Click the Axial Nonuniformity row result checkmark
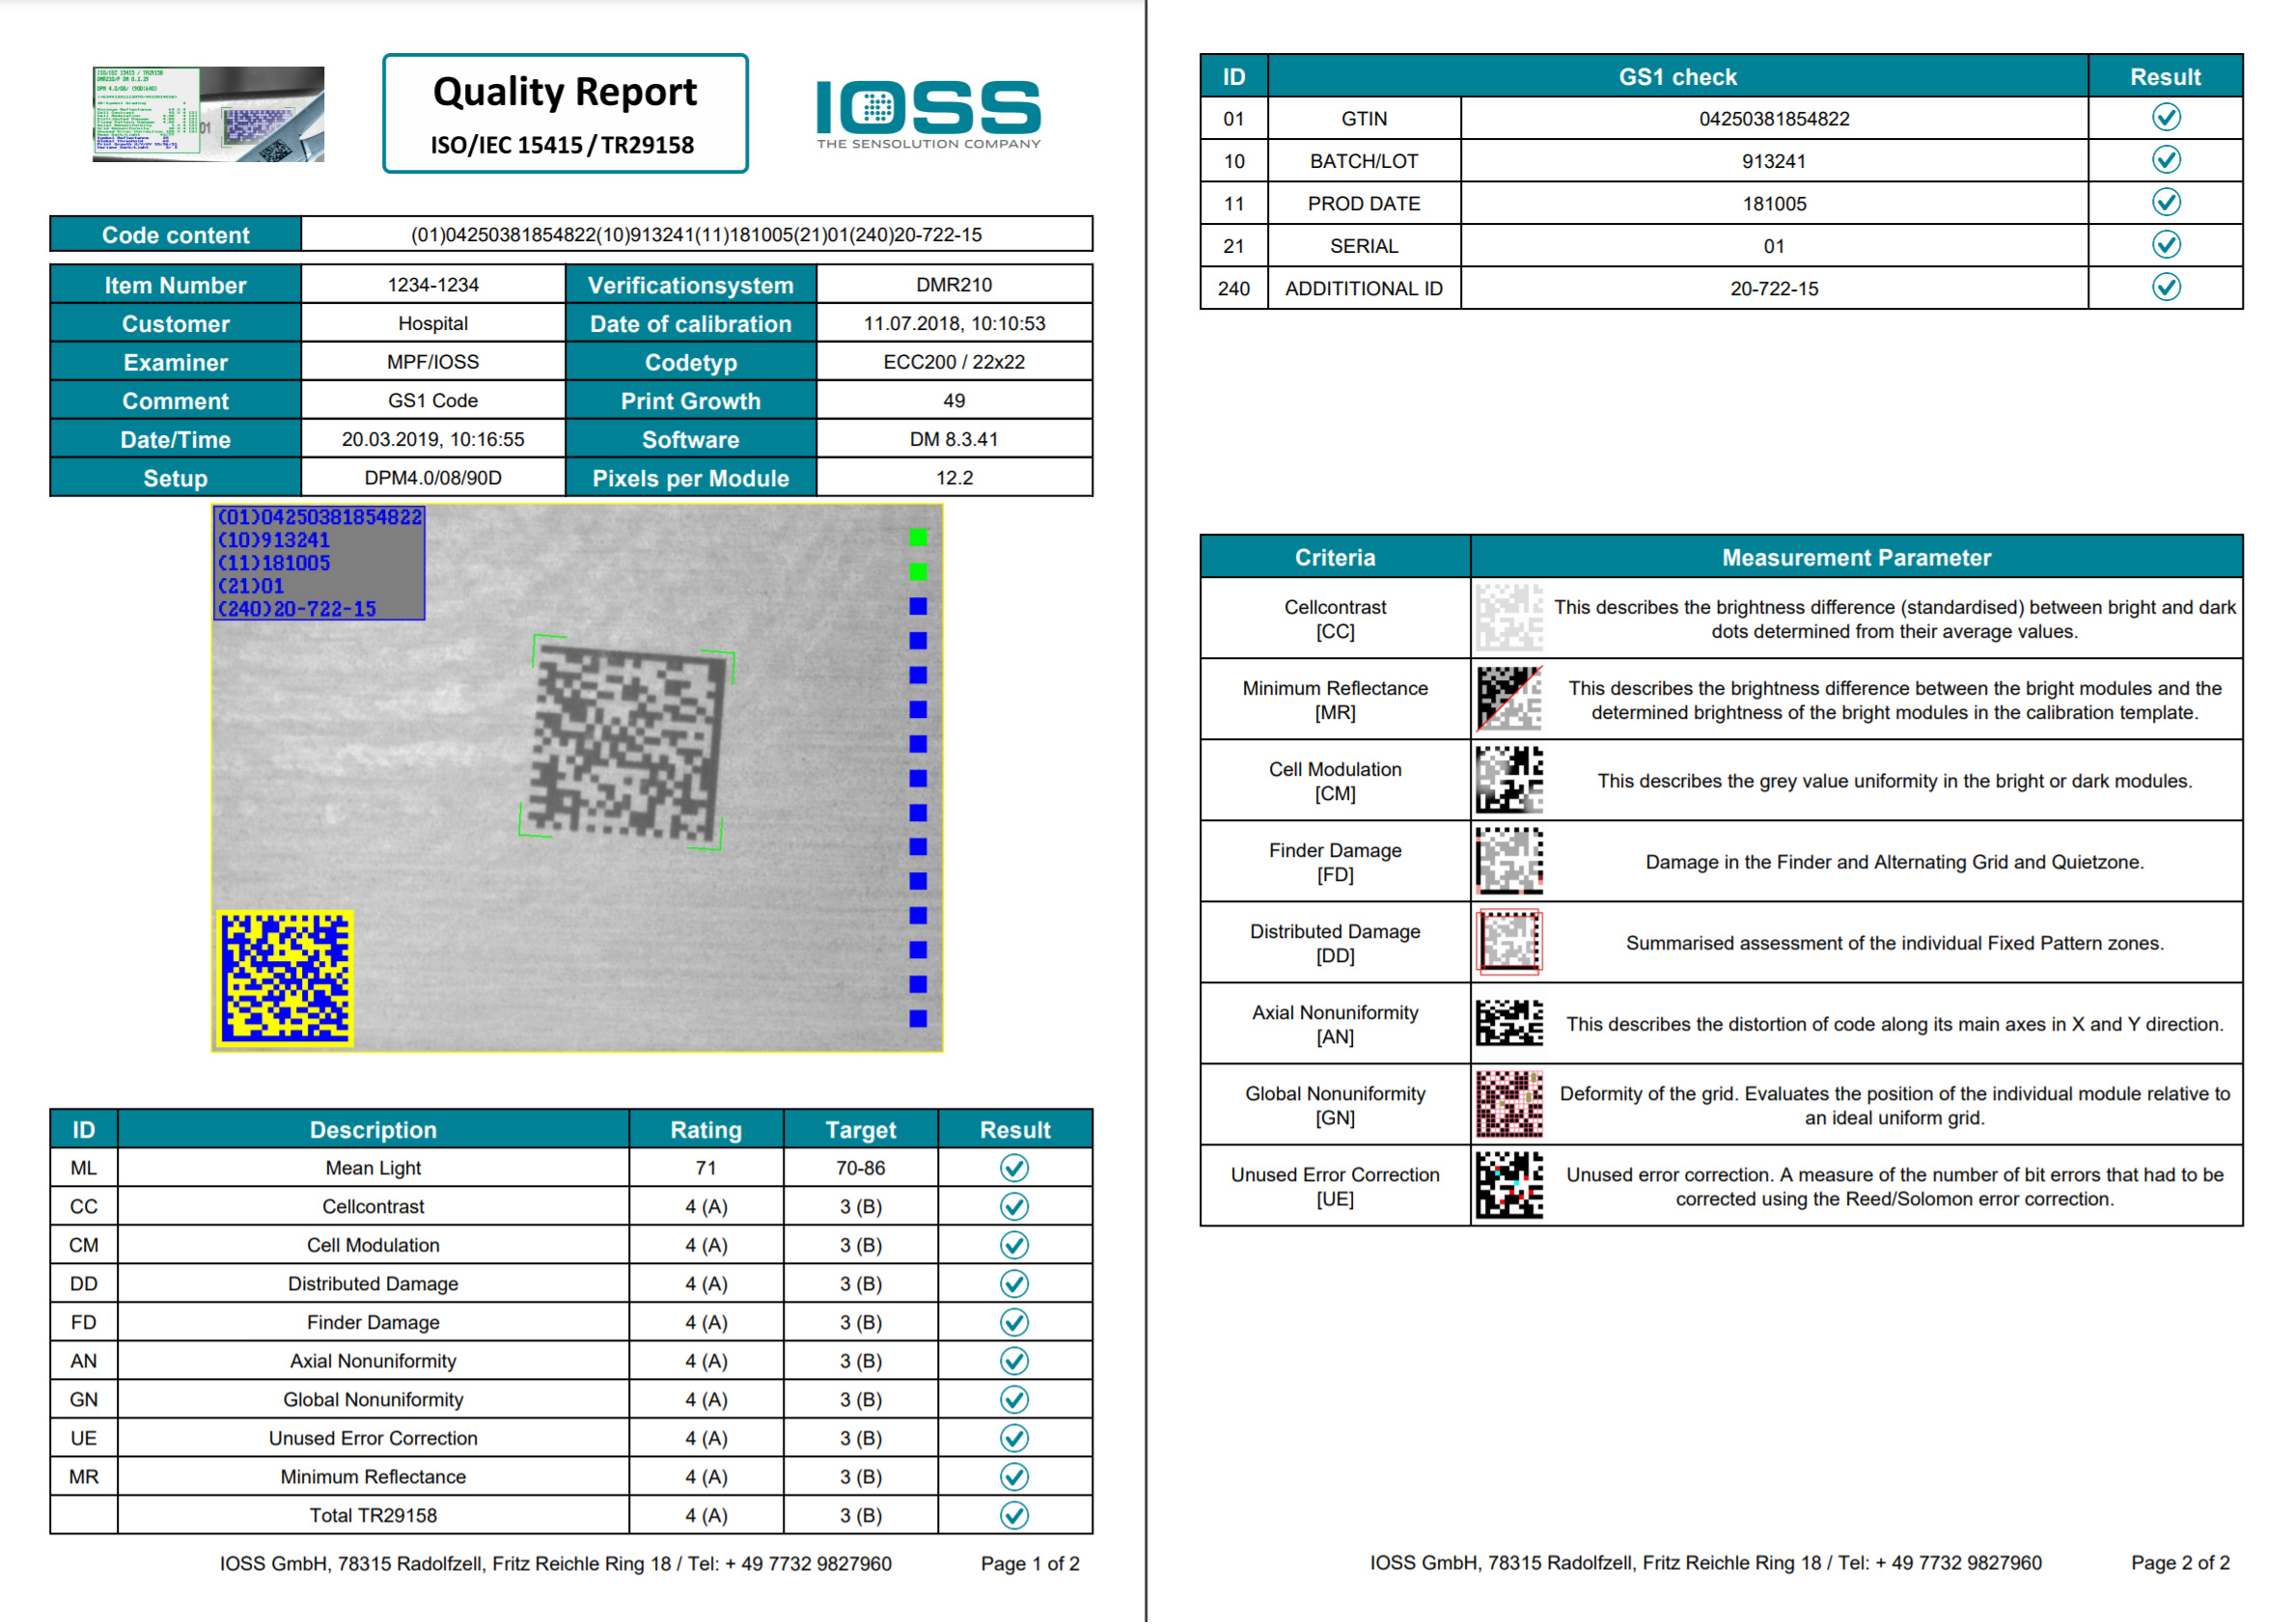This screenshot has width=2293, height=1624. coord(1015,1362)
